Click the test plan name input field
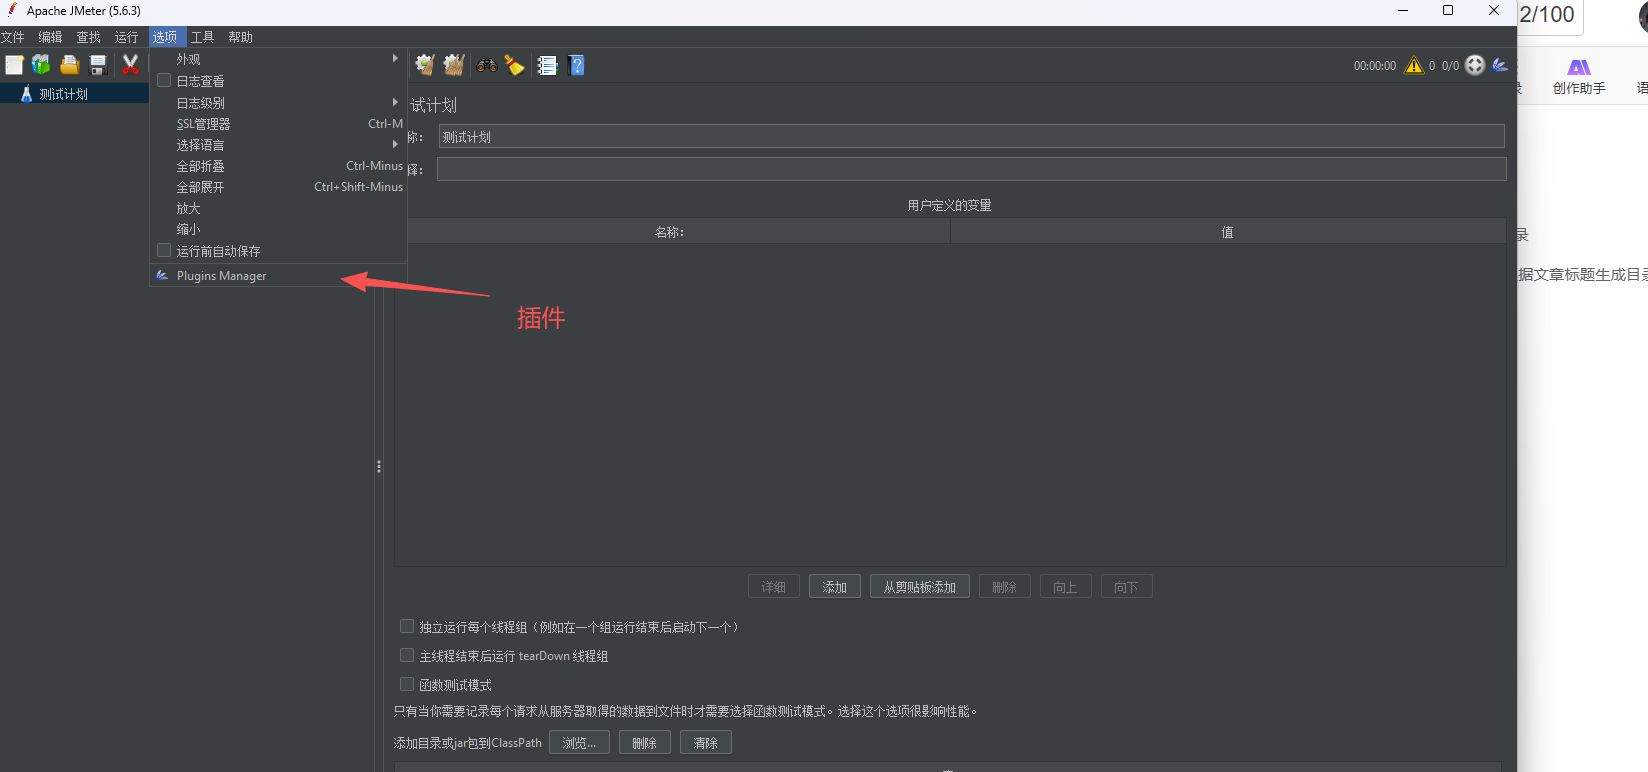 coord(971,136)
